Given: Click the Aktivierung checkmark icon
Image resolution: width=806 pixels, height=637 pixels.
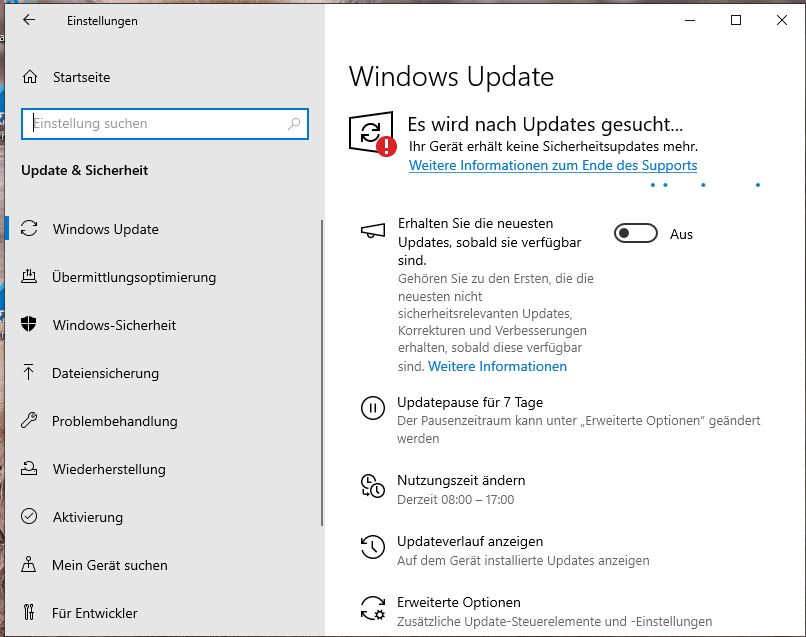Looking at the screenshot, I should pos(29,516).
